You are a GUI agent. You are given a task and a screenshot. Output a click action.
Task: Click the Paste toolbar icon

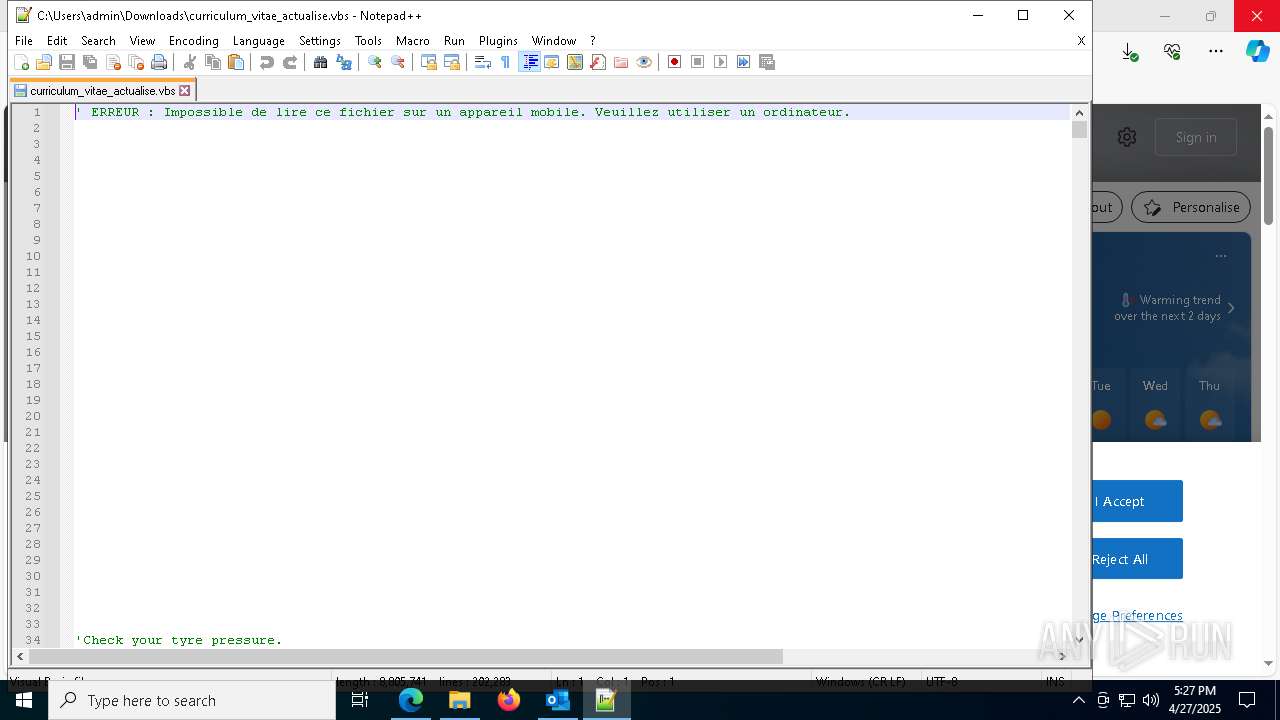[x=236, y=62]
